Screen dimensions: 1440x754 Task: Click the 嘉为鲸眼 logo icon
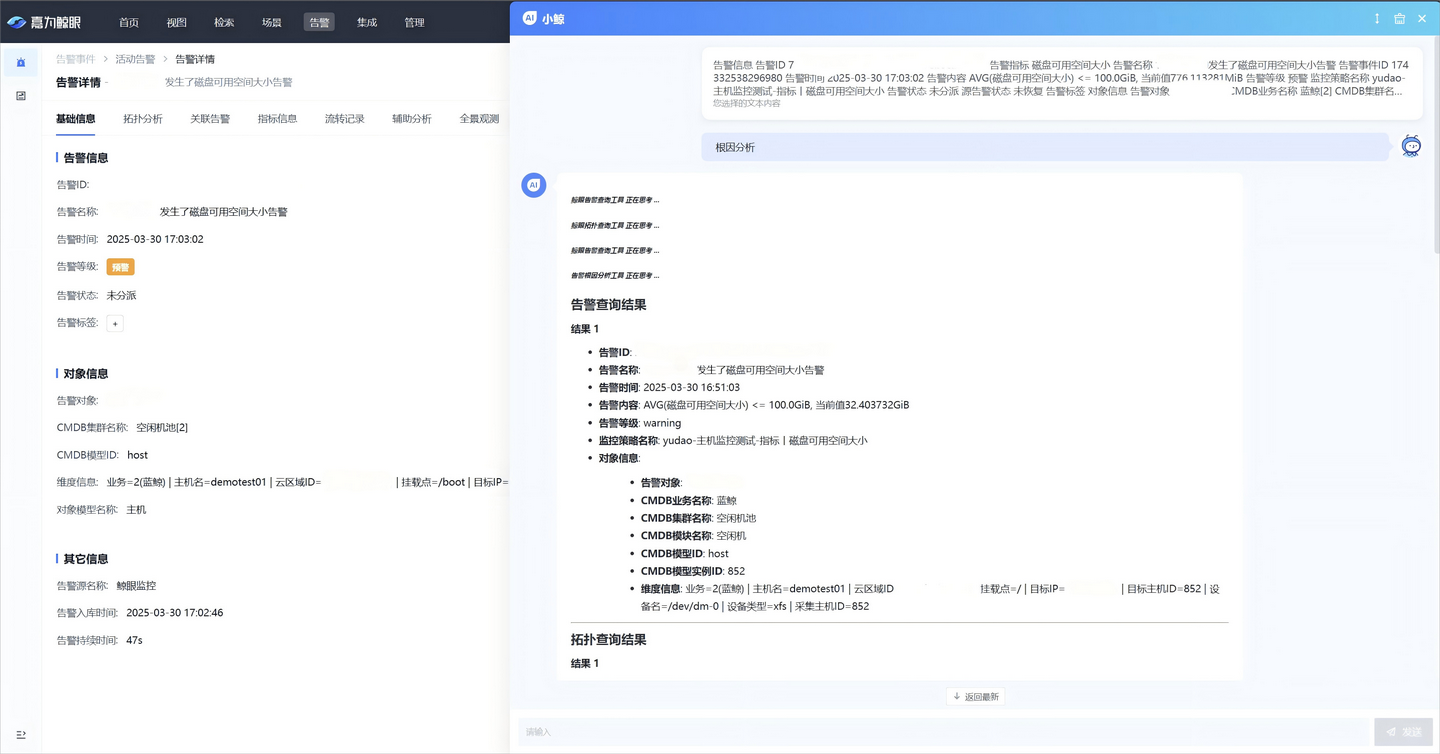(x=16, y=22)
